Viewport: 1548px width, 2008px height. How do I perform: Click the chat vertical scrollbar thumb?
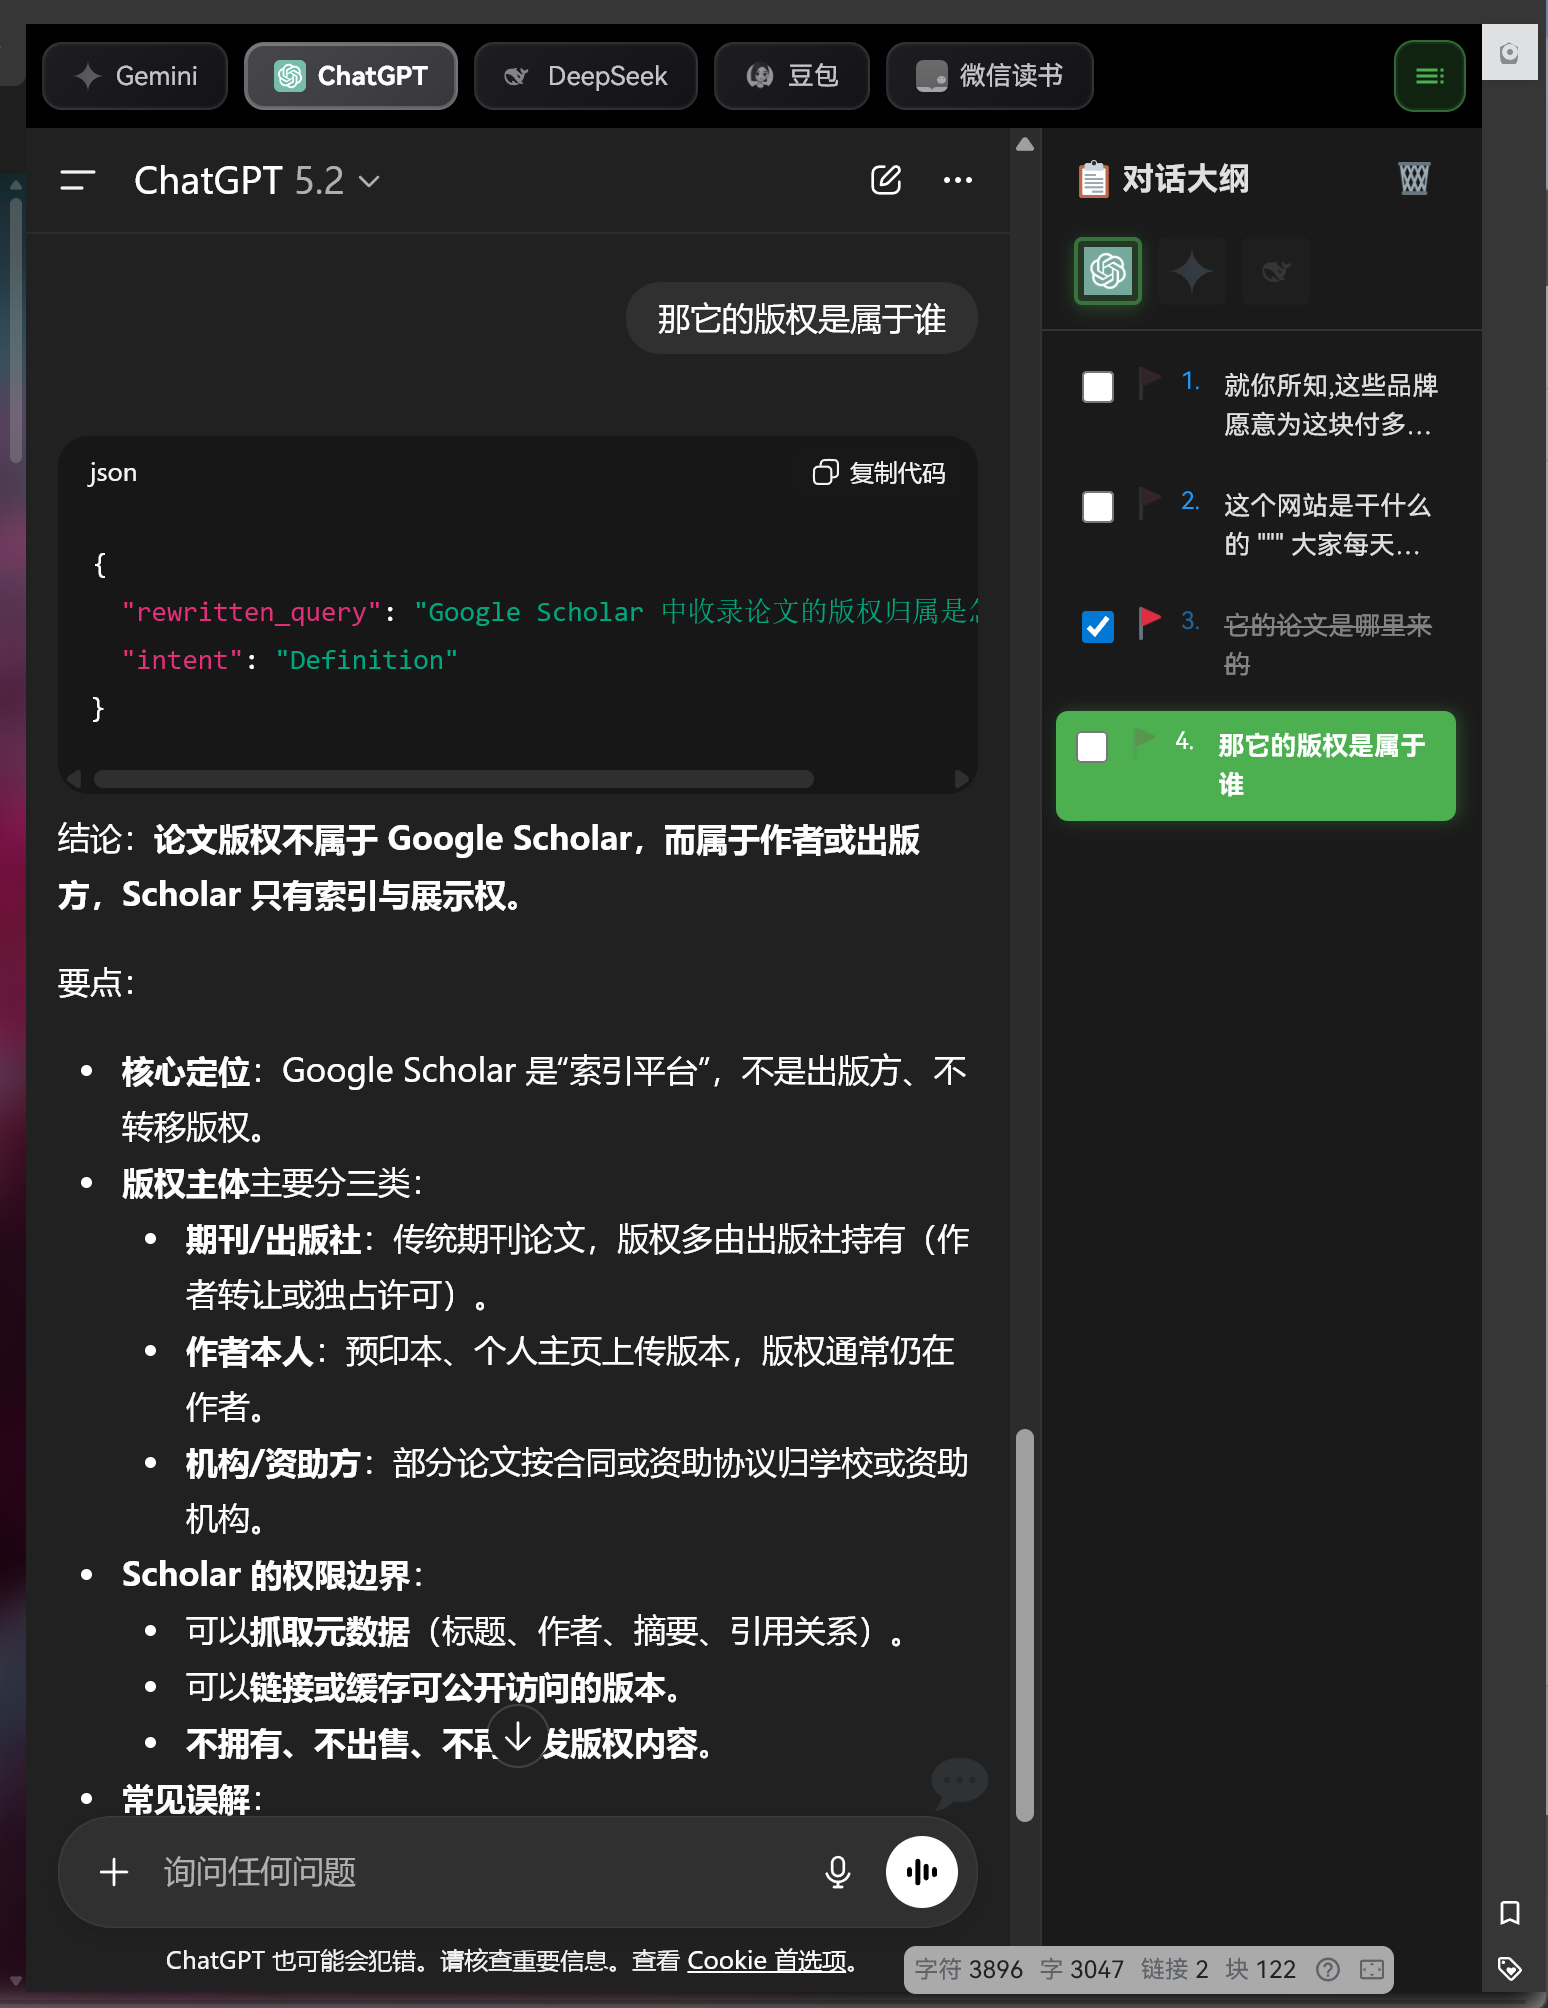coord(1025,1626)
